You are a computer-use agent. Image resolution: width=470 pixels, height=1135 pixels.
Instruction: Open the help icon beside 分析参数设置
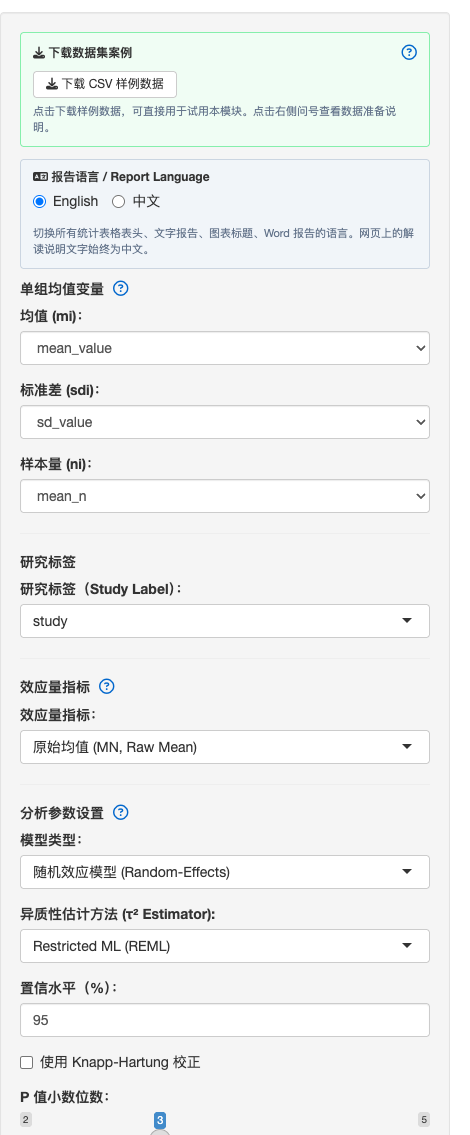121,812
